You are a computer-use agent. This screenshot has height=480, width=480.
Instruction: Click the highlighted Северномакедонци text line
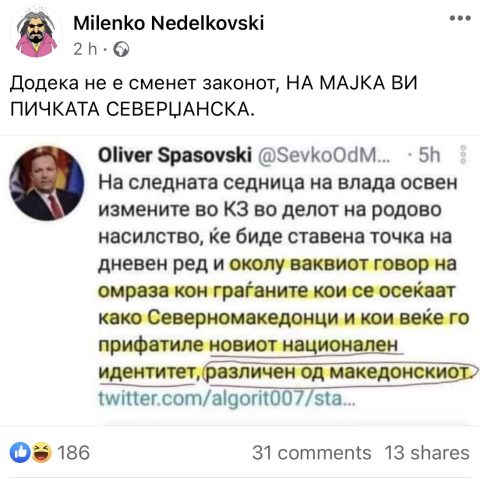point(284,317)
